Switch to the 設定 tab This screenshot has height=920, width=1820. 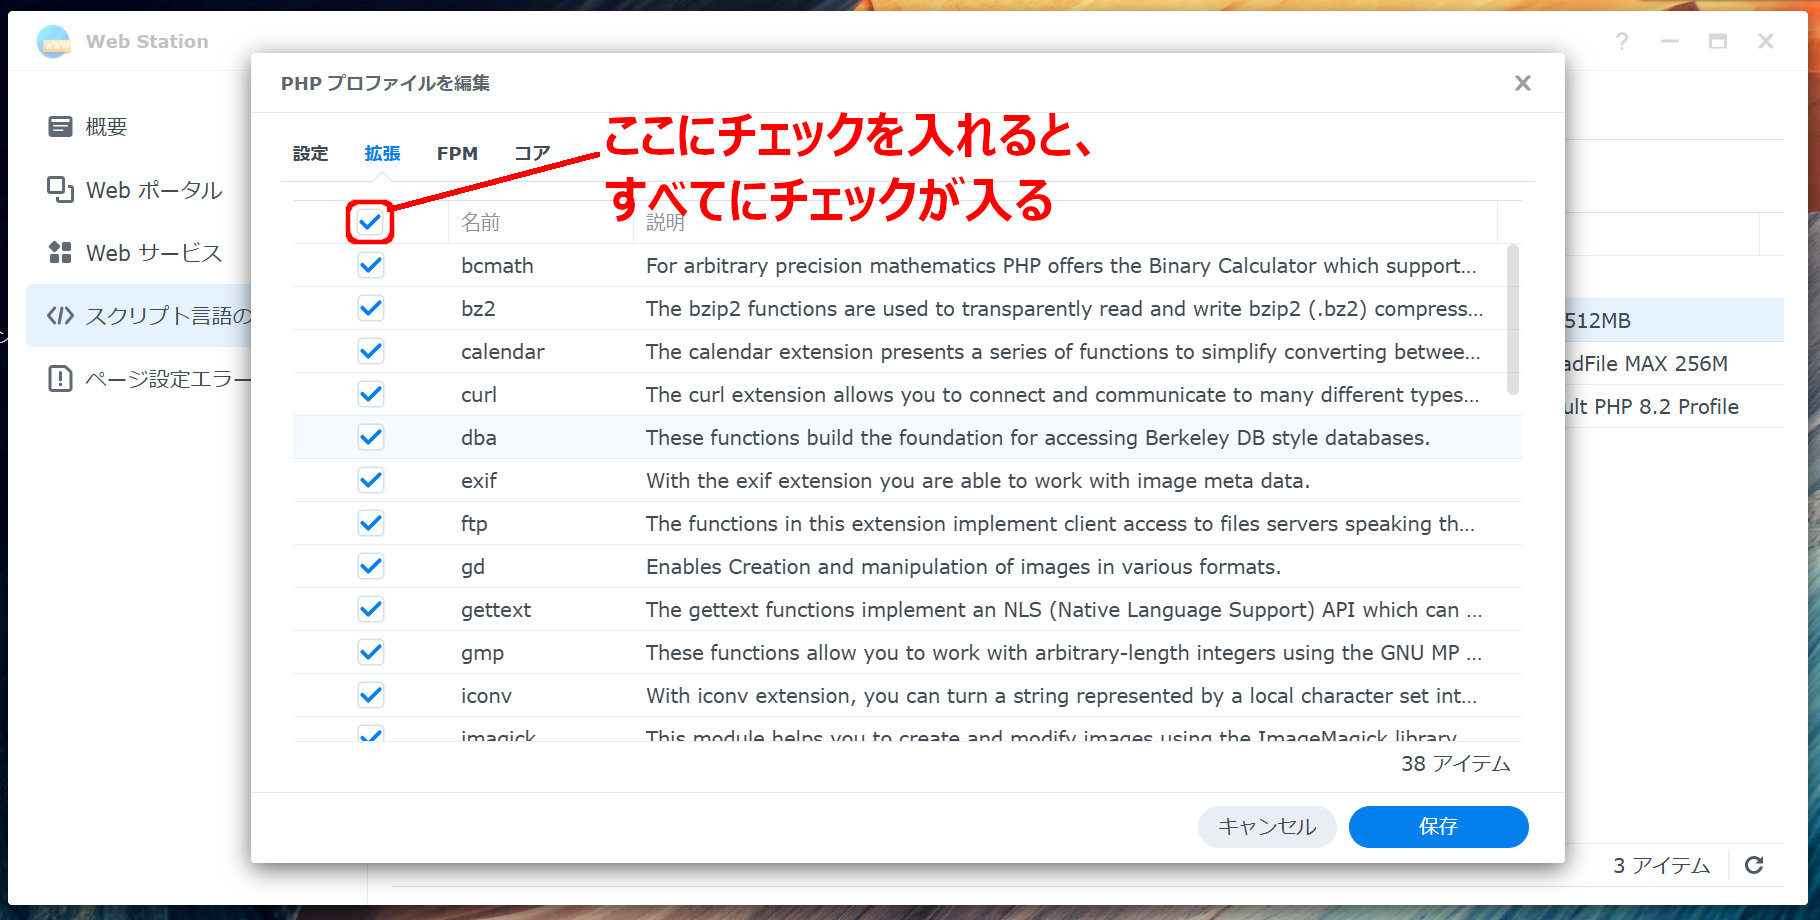[x=310, y=153]
